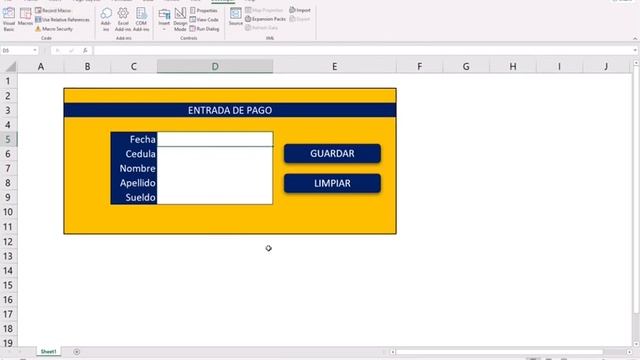
Task: Select the Fecha input cell
Action: 215,139
